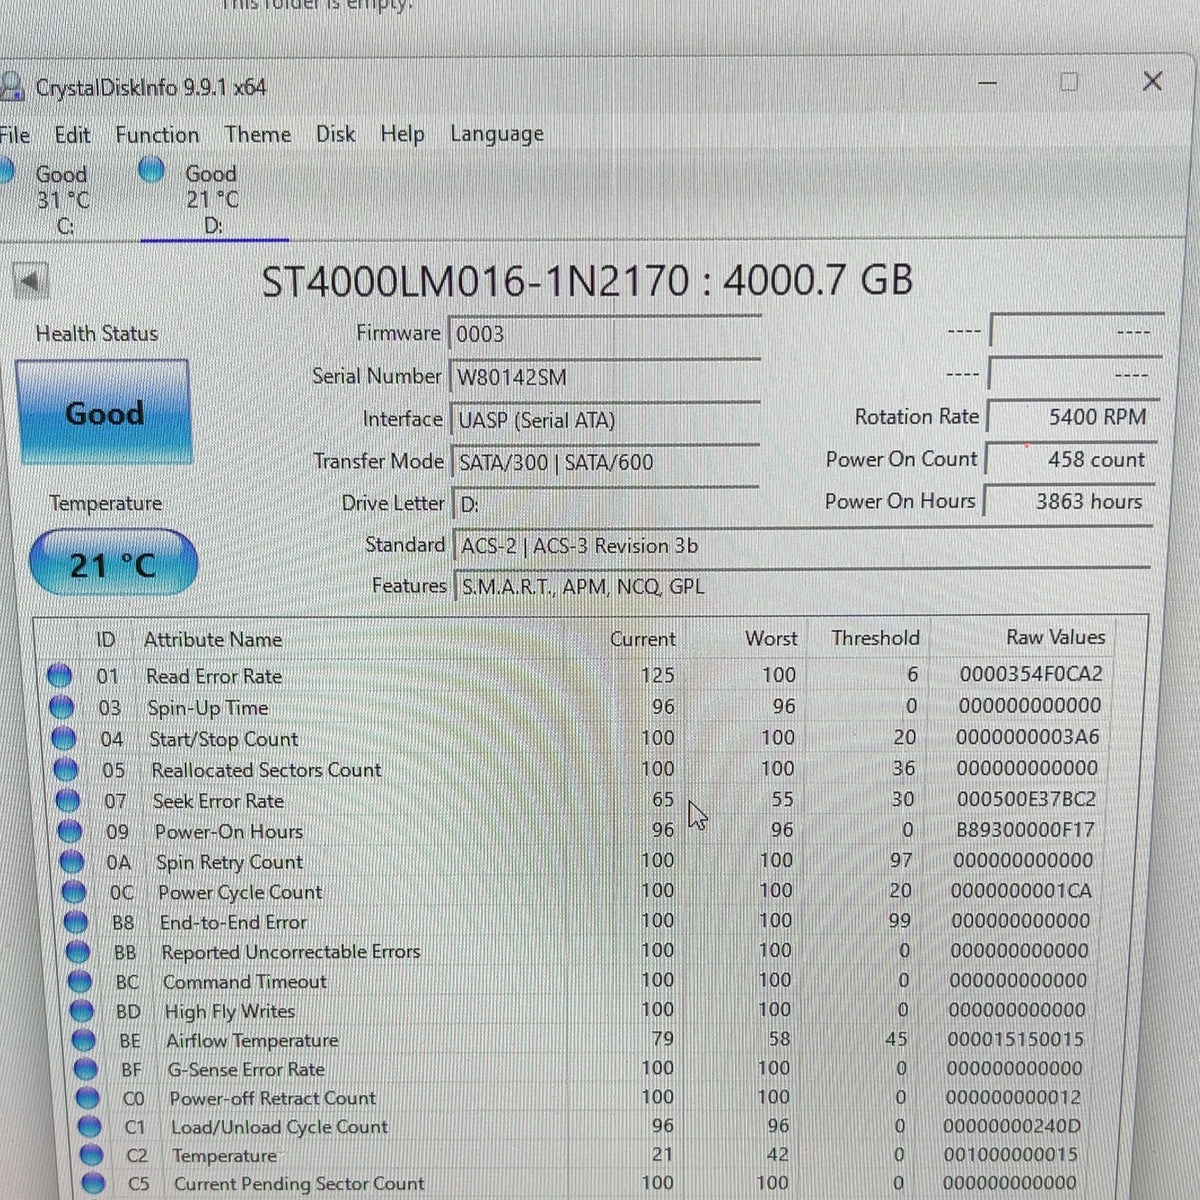Image resolution: width=1200 pixels, height=1200 pixels.
Task: Click status dot for Airflow Temperature
Action: 84,1040
